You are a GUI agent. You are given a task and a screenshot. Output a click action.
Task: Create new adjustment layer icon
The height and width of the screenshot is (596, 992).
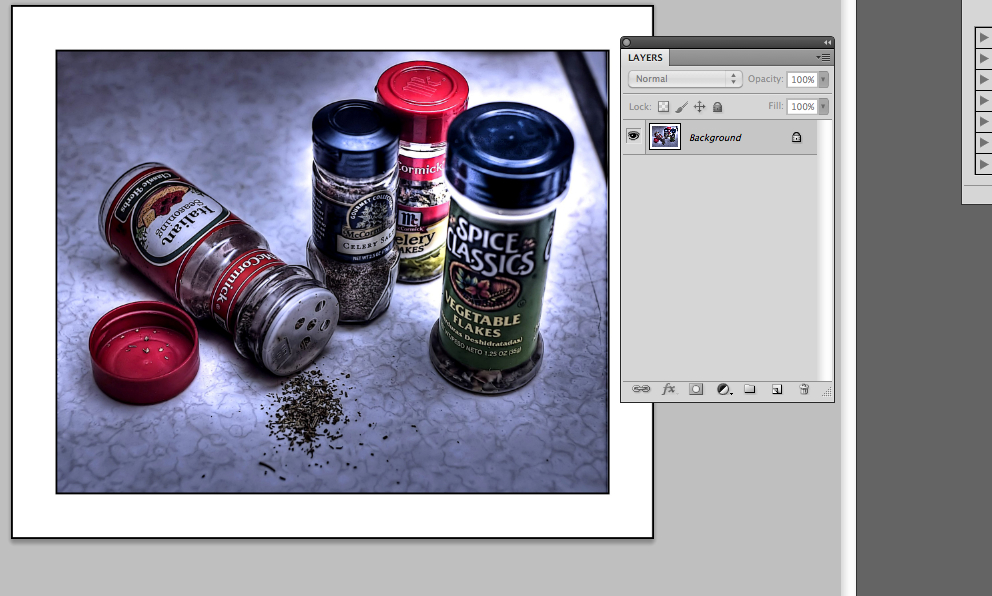click(x=724, y=389)
